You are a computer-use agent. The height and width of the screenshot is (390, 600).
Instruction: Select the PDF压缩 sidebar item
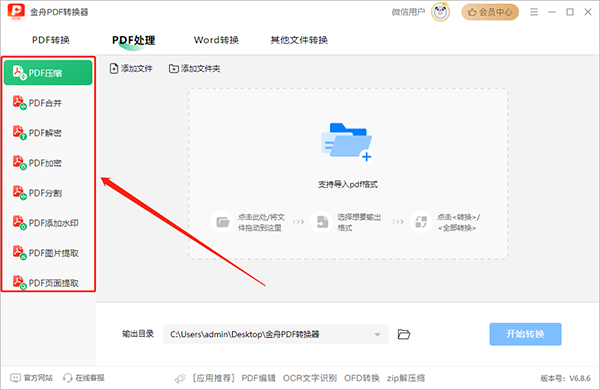pos(48,72)
